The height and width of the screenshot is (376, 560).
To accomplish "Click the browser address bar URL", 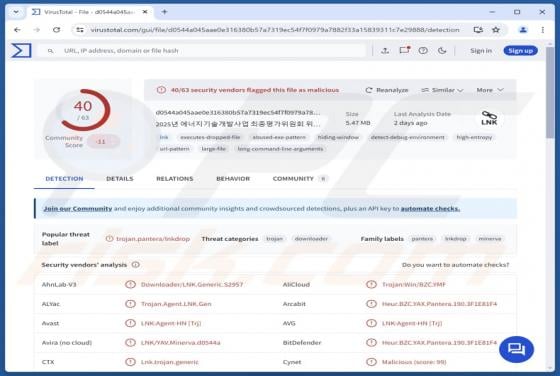I will (275, 30).
